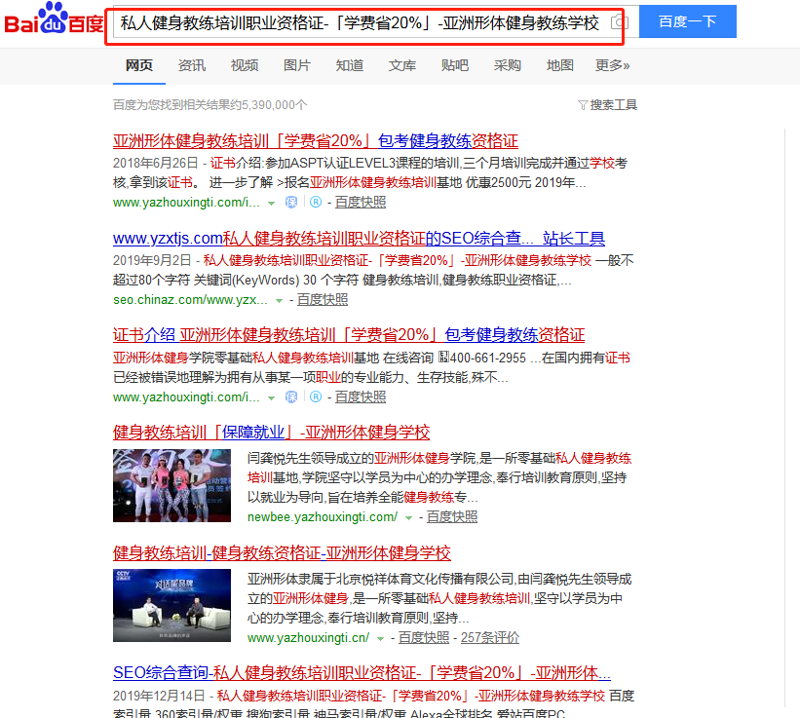800x718 pixels.
Task: Click the funnel icon beside 搜索工具
Action: 583,105
